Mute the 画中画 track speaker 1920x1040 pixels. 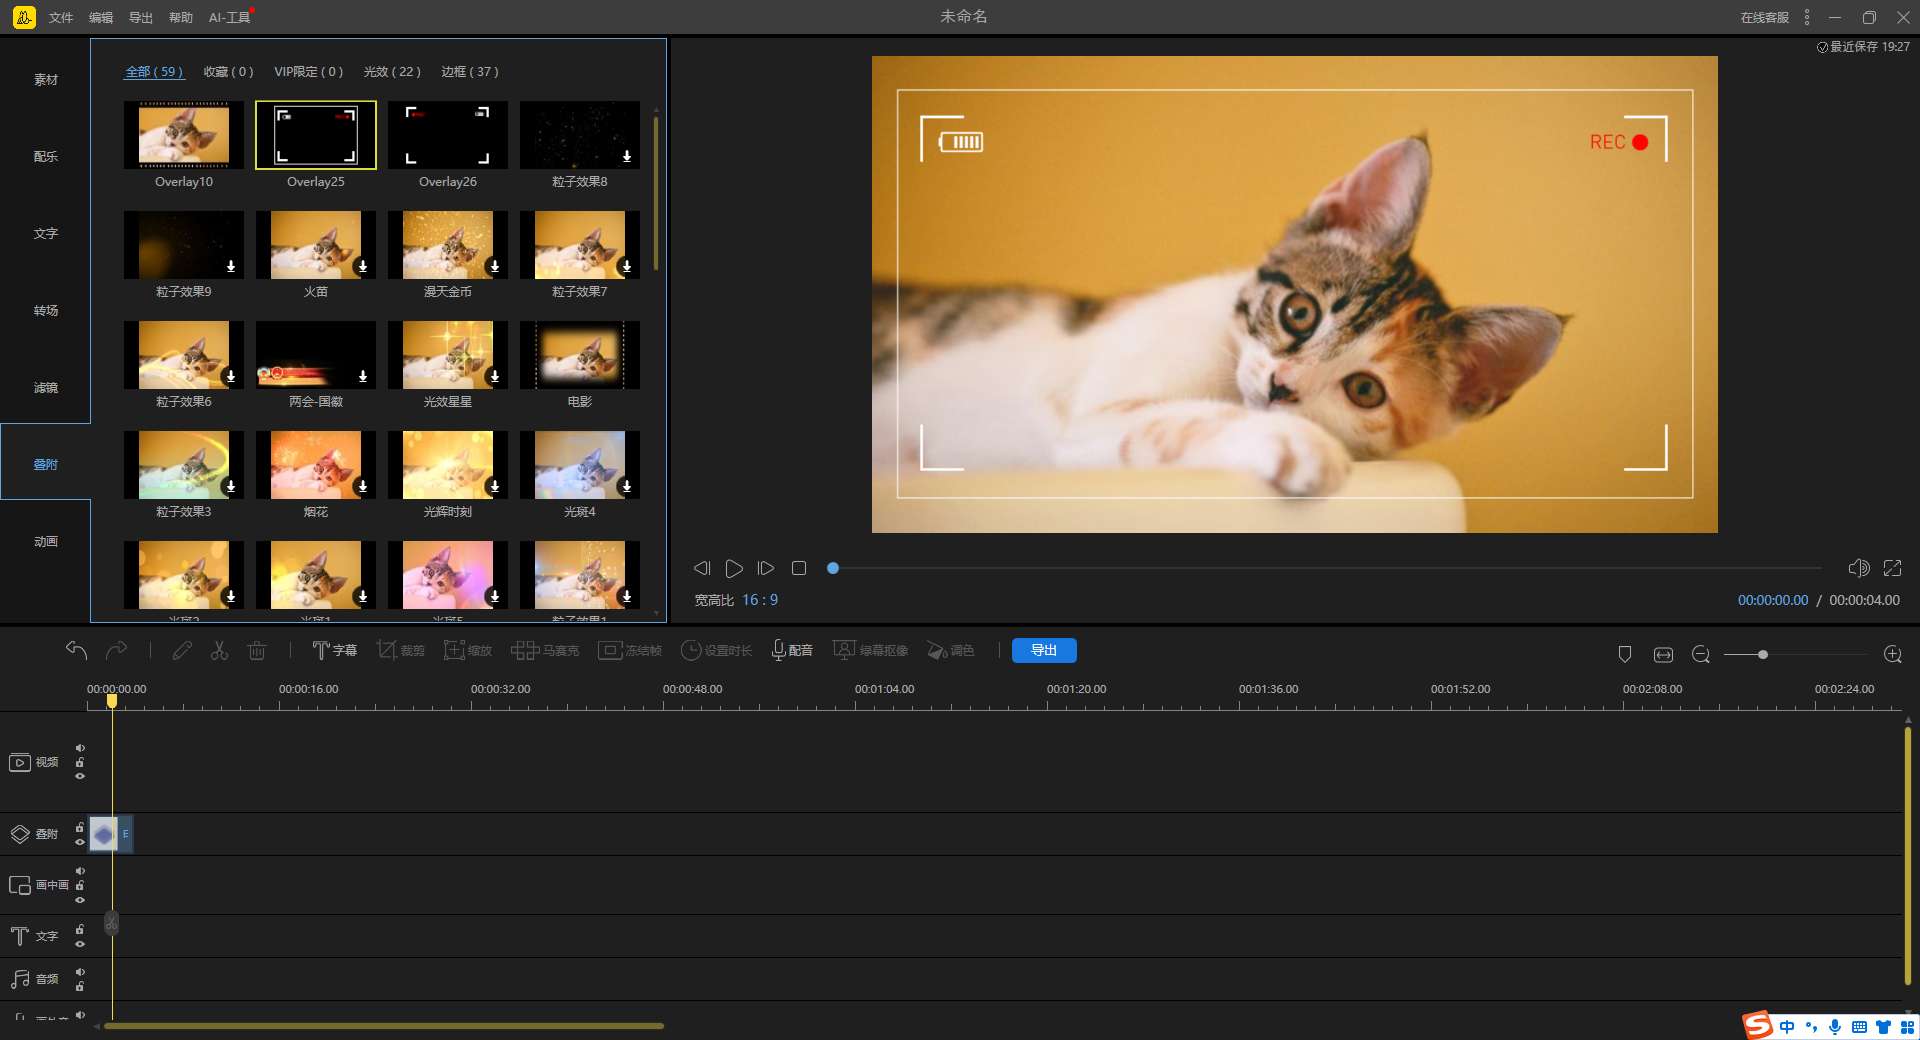point(80,871)
